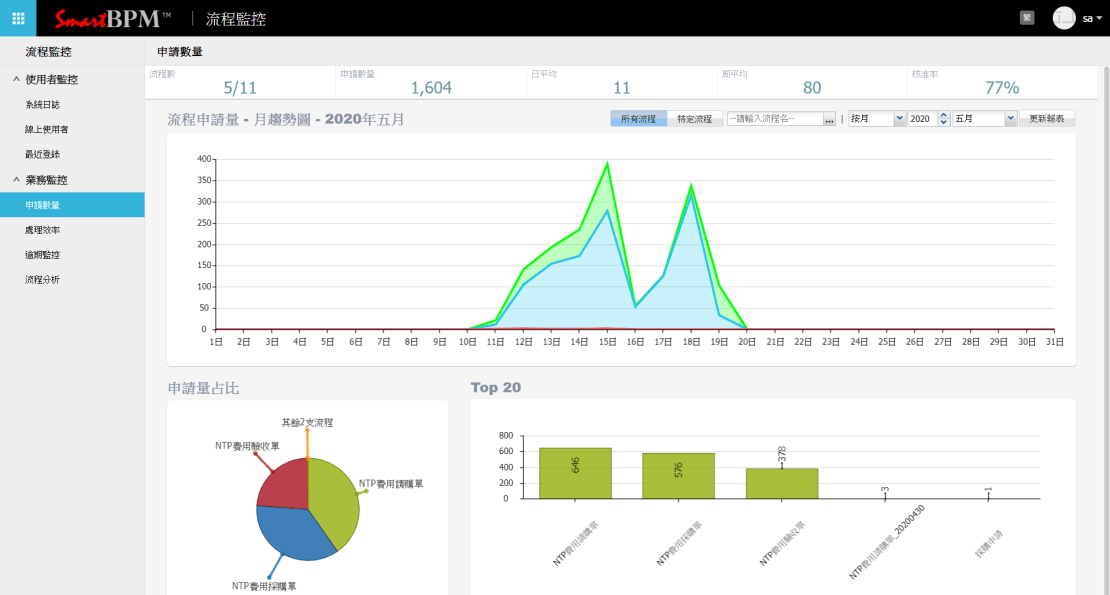Open the 按月 period dropdown

click(876, 119)
